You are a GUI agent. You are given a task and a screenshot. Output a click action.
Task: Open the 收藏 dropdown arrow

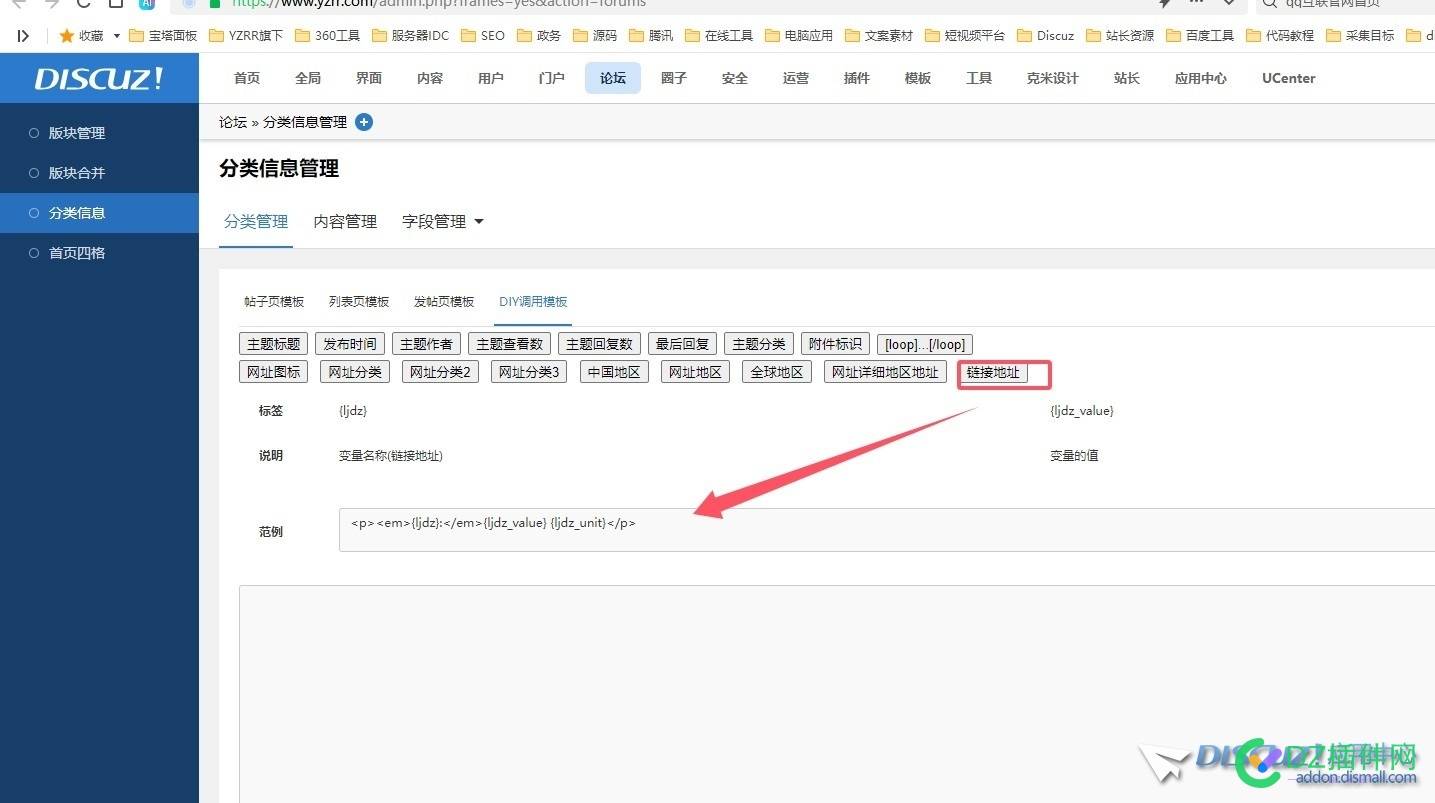pos(114,35)
